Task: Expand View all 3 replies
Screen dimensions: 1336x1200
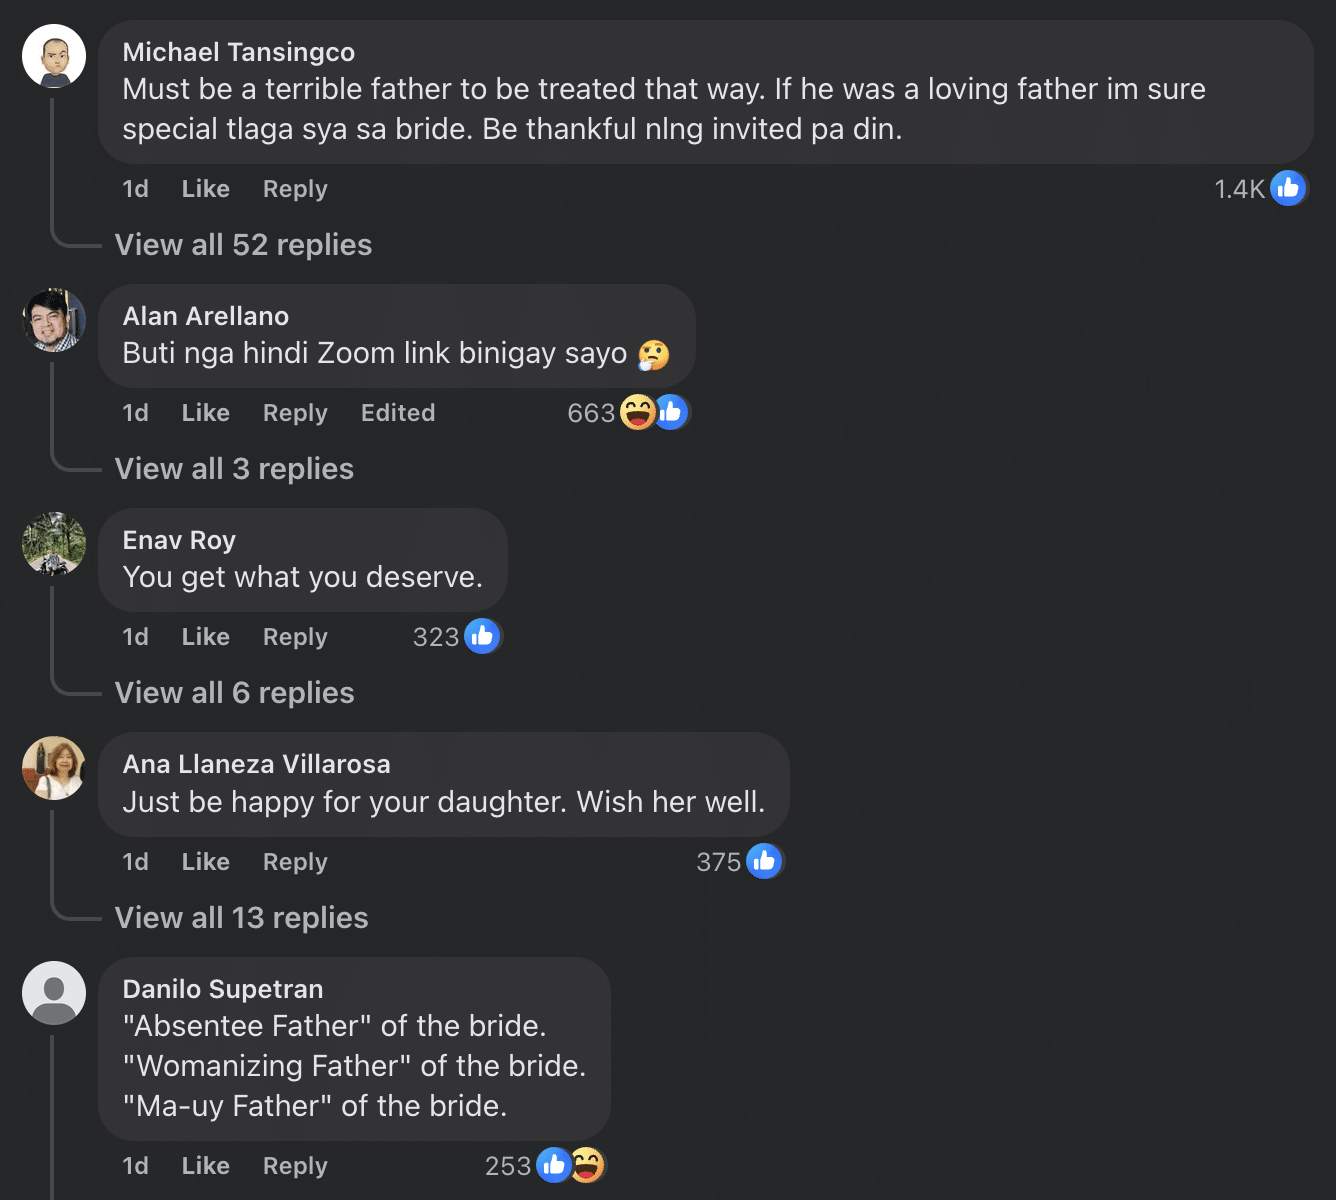Action: point(234,469)
